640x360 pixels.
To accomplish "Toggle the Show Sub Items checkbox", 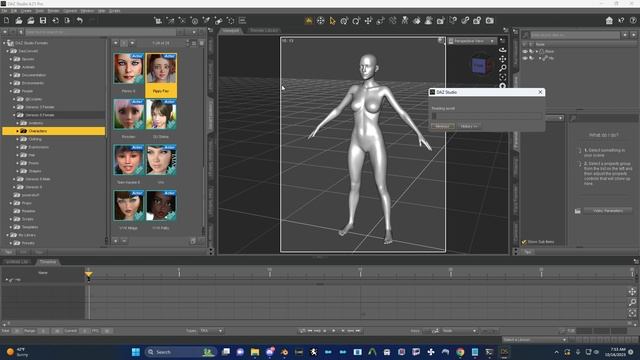I will 524,242.
